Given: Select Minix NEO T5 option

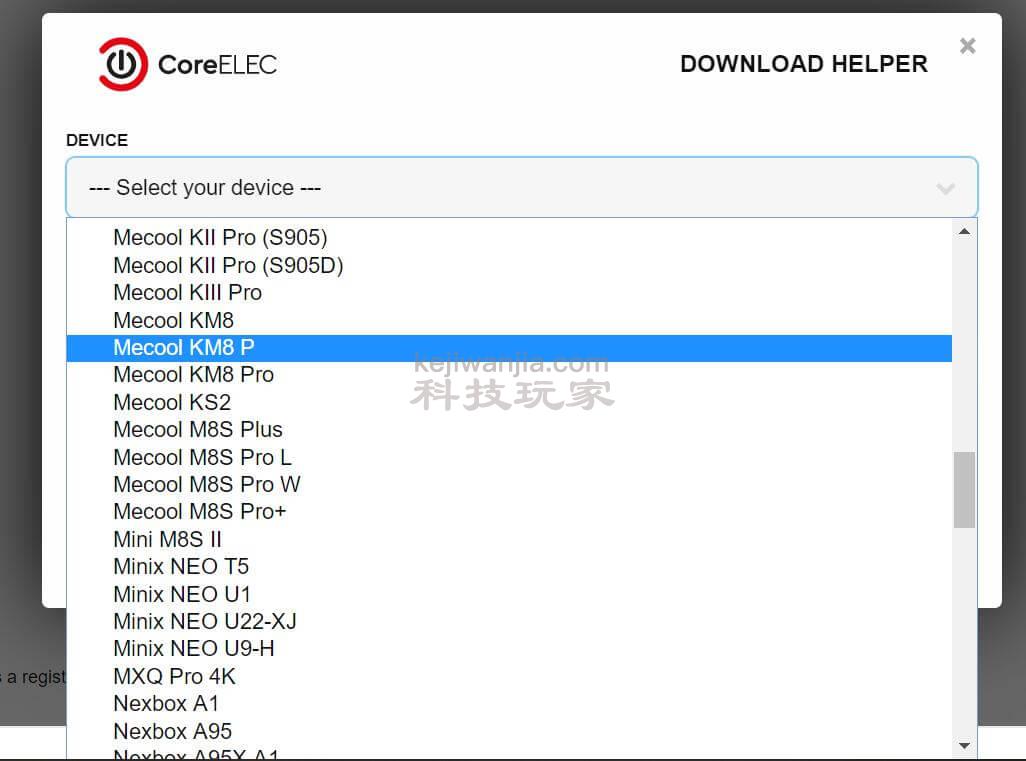Looking at the screenshot, I should pos(509,566).
